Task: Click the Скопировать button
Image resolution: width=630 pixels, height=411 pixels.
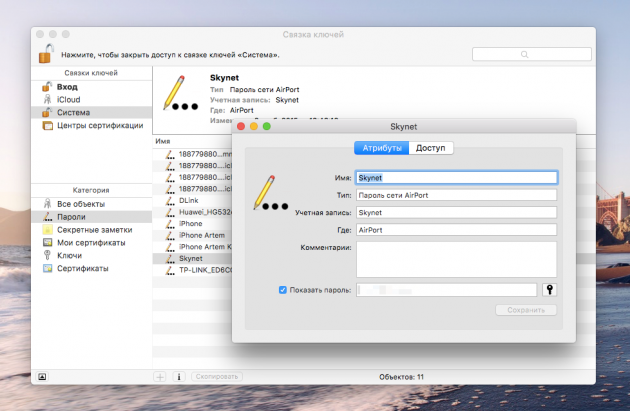Action: point(216,377)
